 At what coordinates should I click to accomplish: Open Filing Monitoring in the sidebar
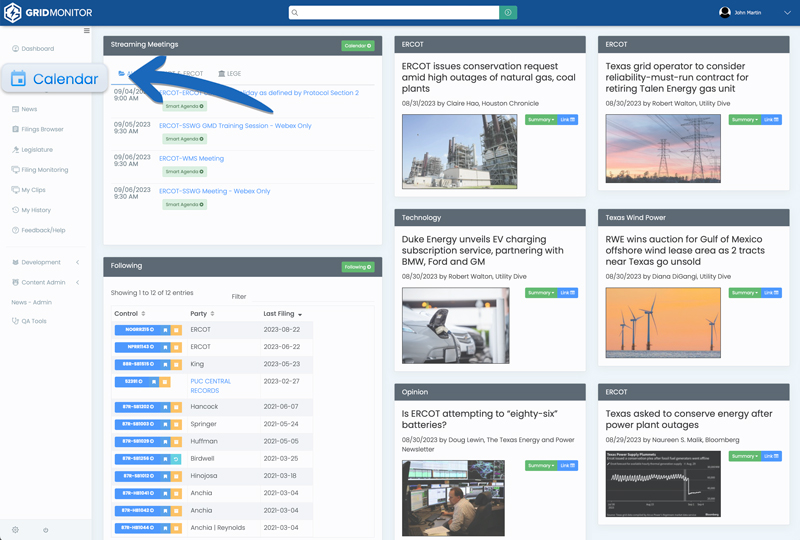(40, 170)
